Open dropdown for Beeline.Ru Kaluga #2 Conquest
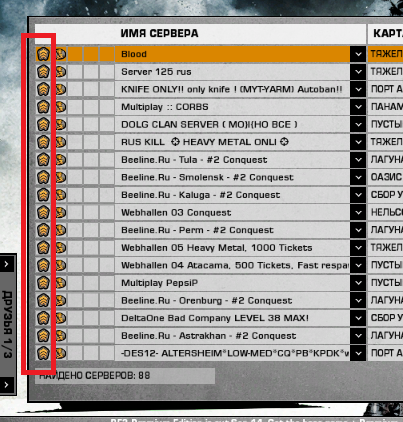The width and height of the screenshot is (403, 422). [x=358, y=195]
